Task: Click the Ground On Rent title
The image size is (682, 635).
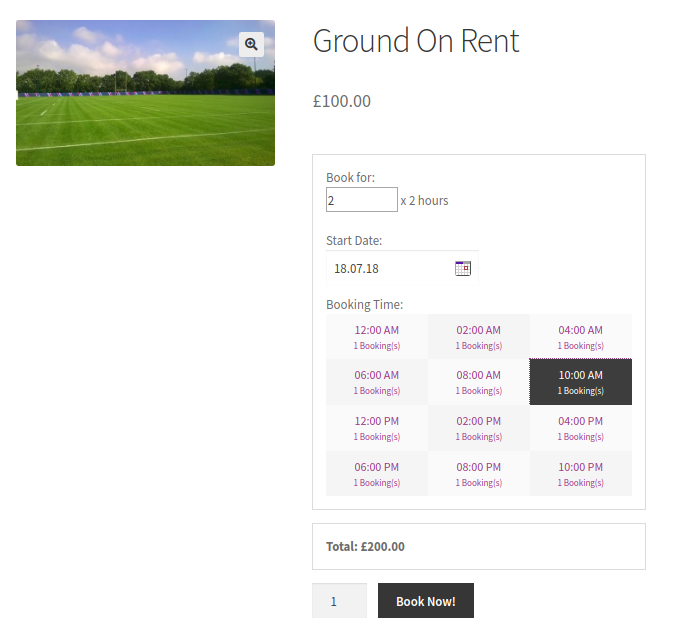Action: pyautogui.click(x=416, y=40)
